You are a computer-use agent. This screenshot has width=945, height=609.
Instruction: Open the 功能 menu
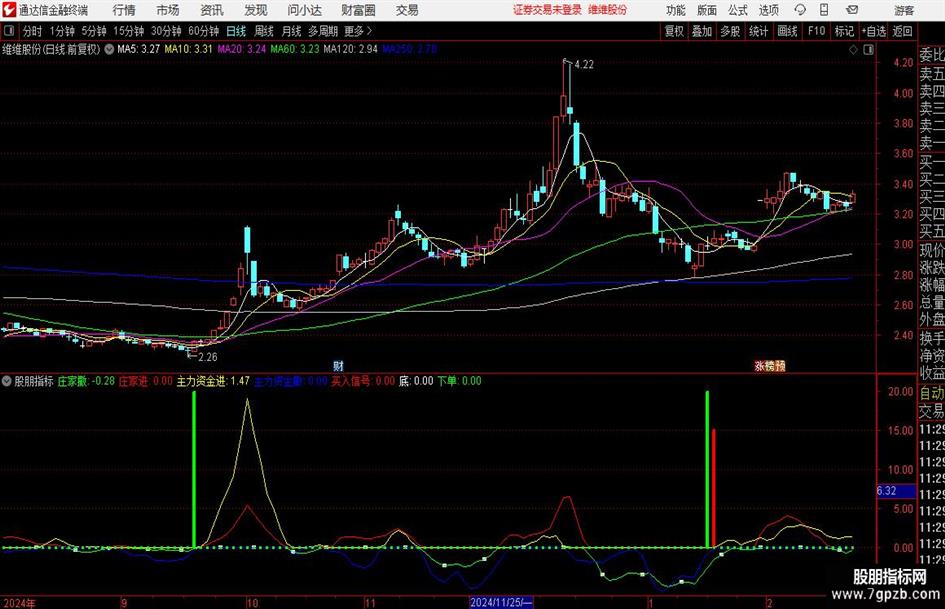[676, 10]
